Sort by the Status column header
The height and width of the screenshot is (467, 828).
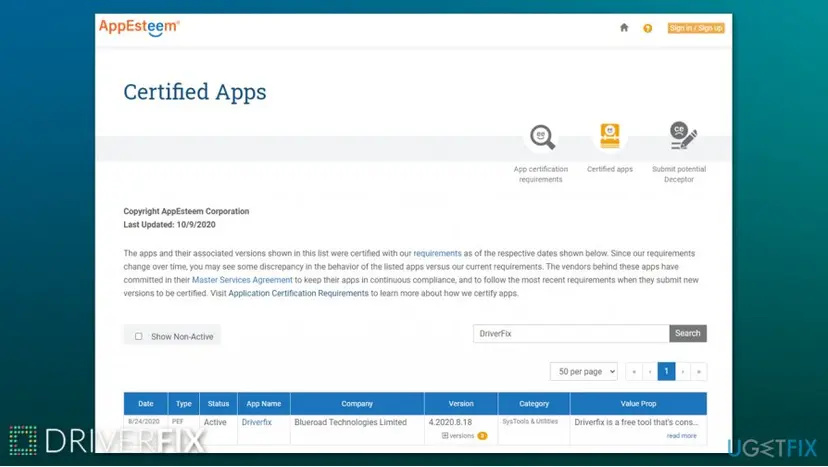point(218,404)
